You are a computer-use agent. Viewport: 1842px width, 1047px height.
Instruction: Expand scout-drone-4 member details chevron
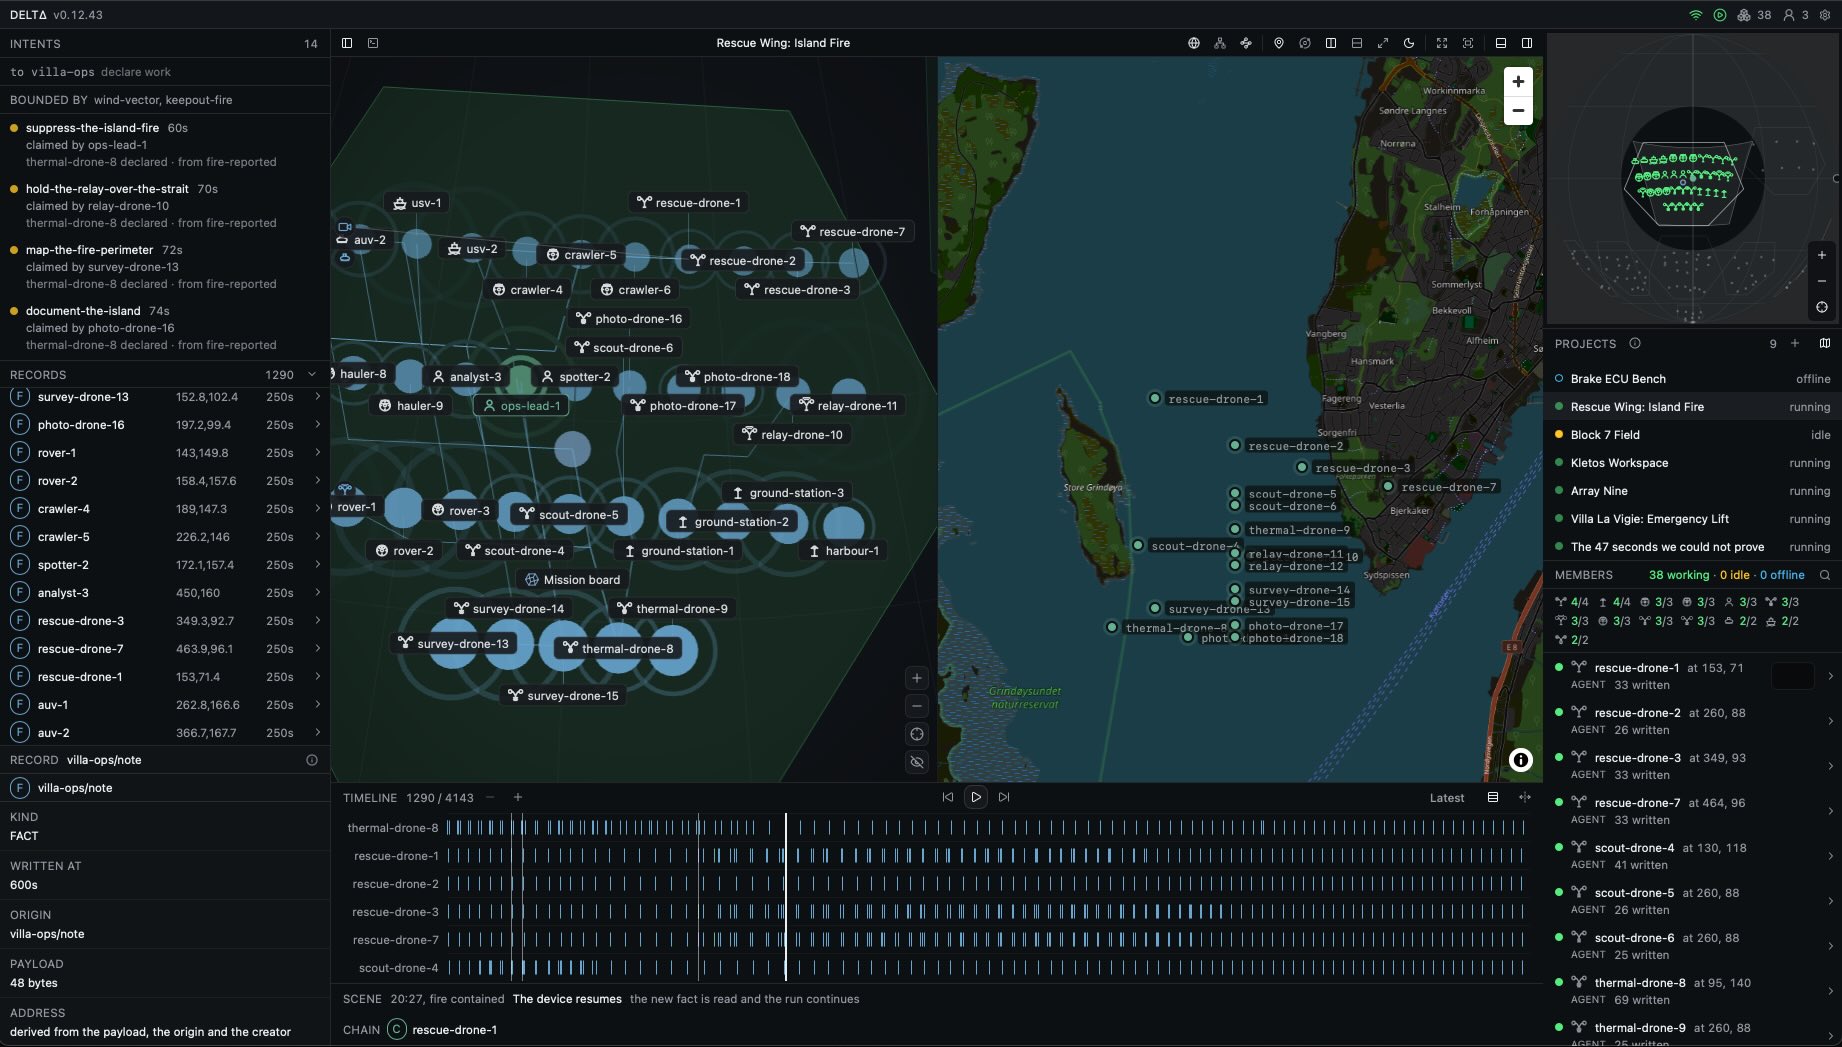[x=1830, y=856]
